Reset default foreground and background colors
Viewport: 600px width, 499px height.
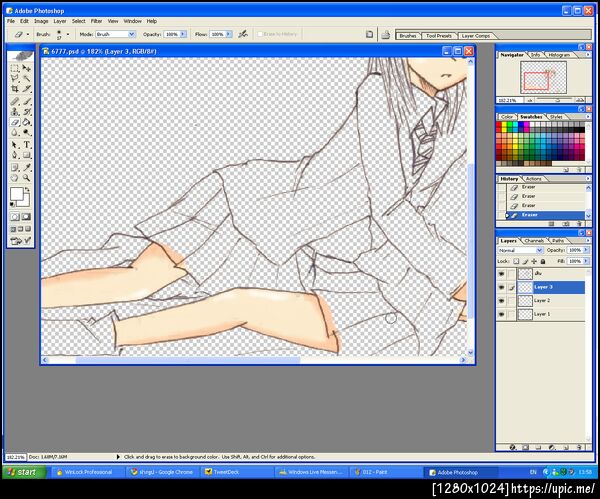coord(12,204)
